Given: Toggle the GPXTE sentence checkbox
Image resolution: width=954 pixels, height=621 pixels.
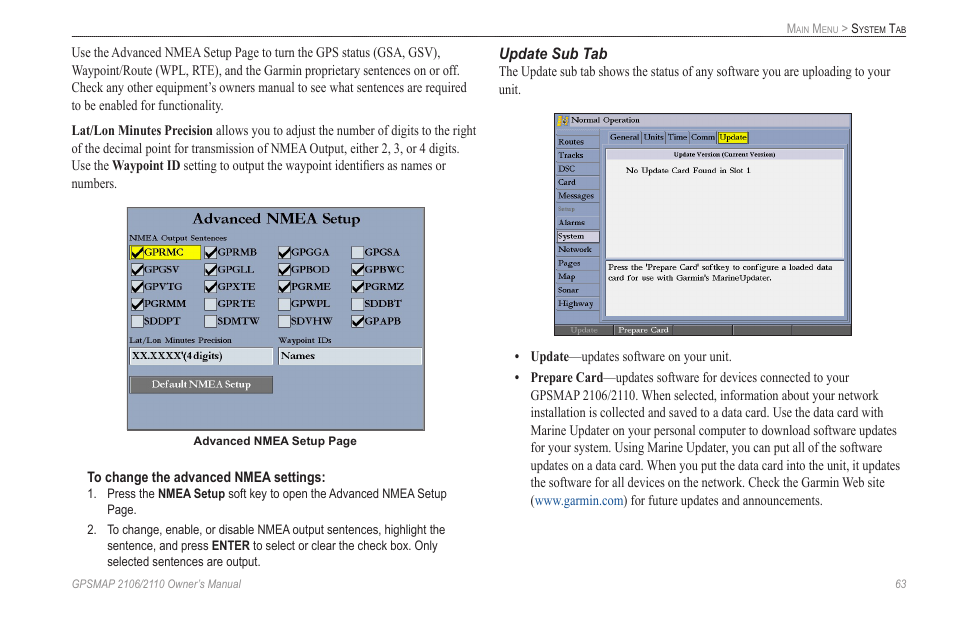Looking at the screenshot, I should point(211,286).
